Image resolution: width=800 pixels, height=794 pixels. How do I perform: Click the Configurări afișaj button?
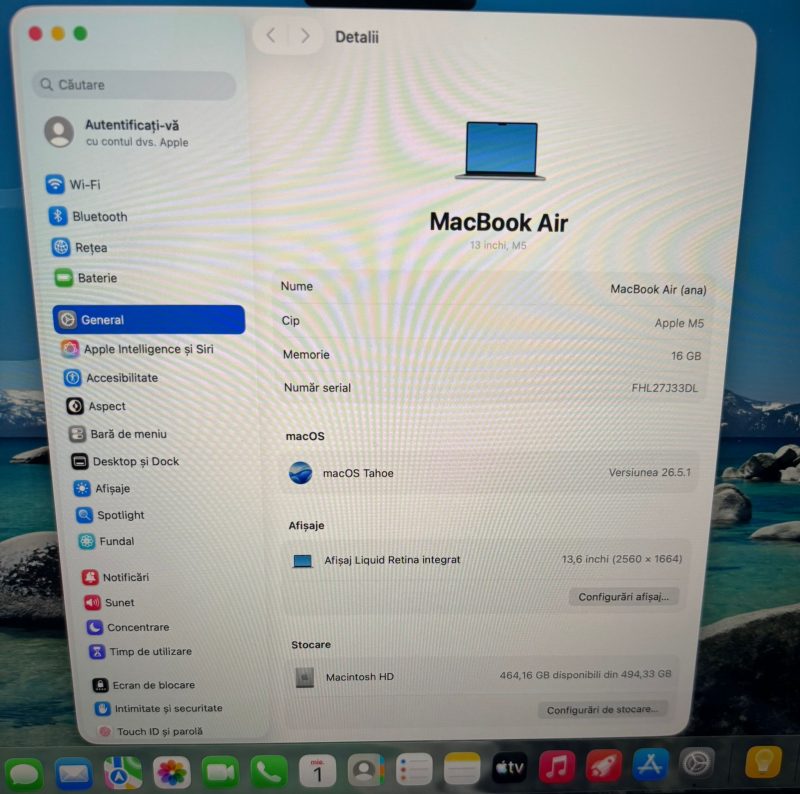point(623,597)
